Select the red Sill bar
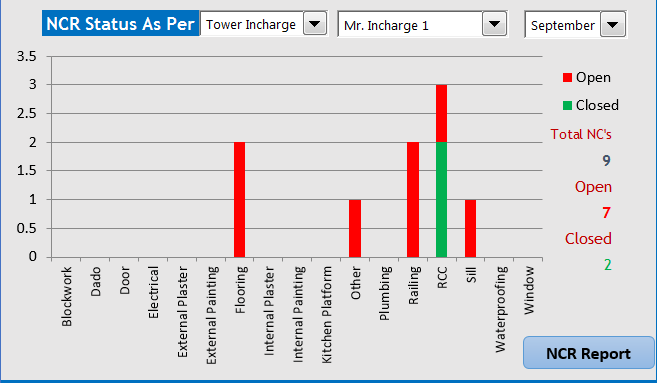This screenshot has width=657, height=383. tap(470, 228)
